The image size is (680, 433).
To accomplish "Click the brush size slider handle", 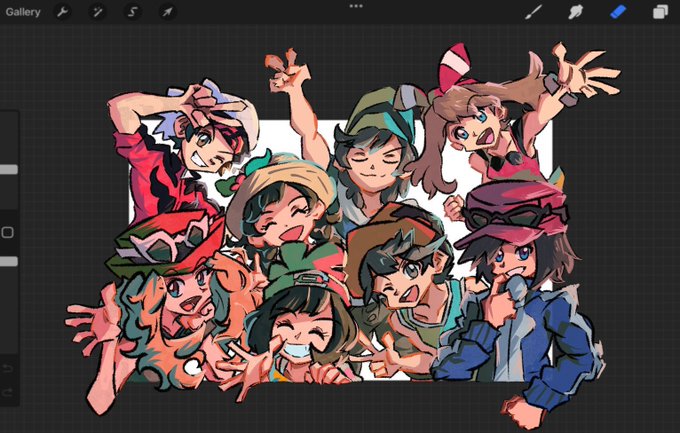I will click(x=9, y=169).
